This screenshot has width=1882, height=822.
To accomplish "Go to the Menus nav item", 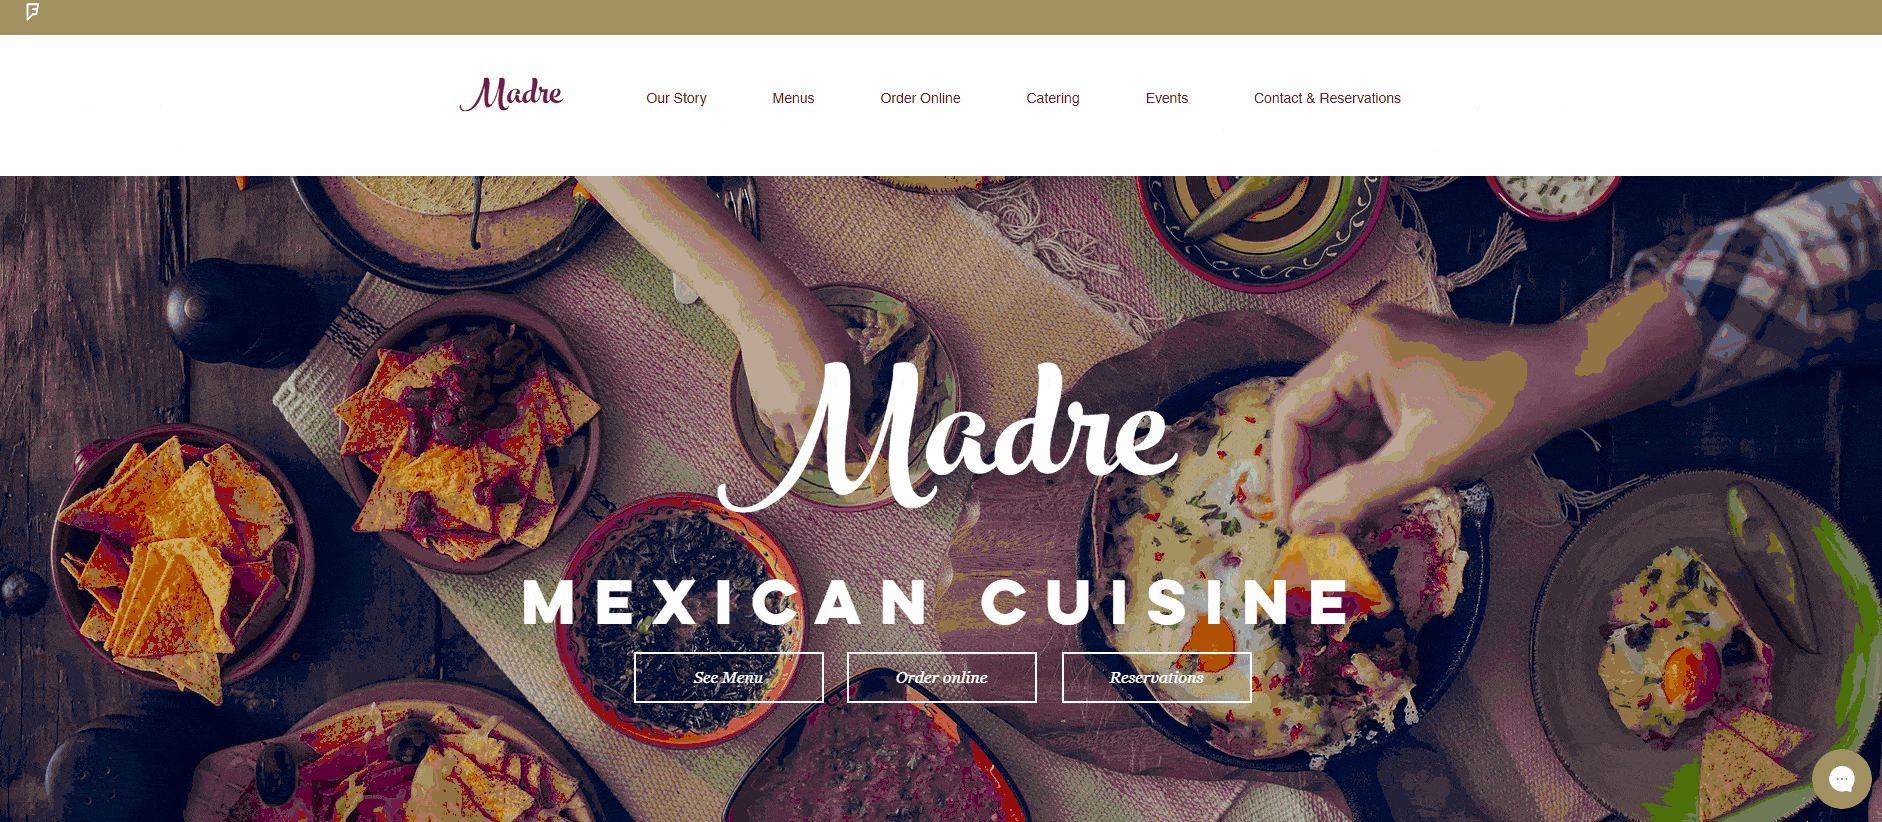I will [793, 98].
